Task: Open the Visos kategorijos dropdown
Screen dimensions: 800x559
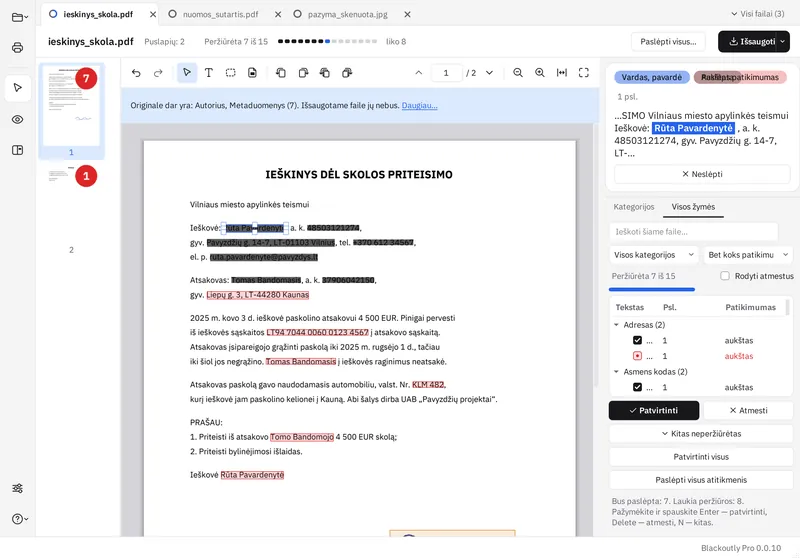Action: (x=654, y=255)
